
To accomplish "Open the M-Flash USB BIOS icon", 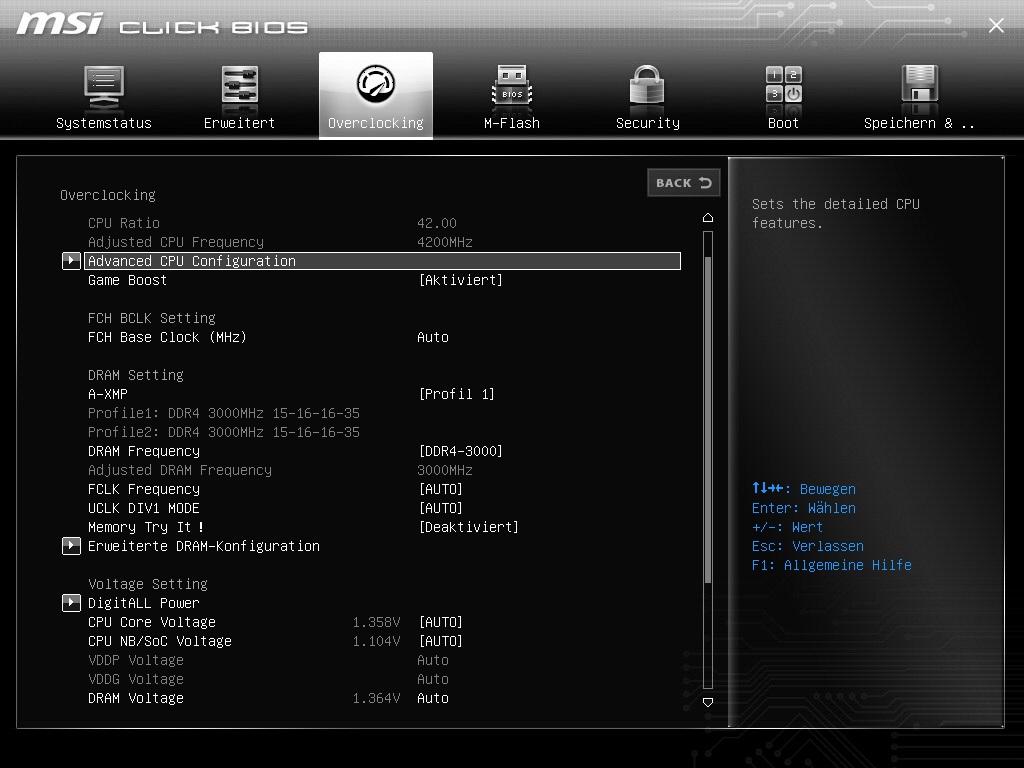I will (512, 85).
